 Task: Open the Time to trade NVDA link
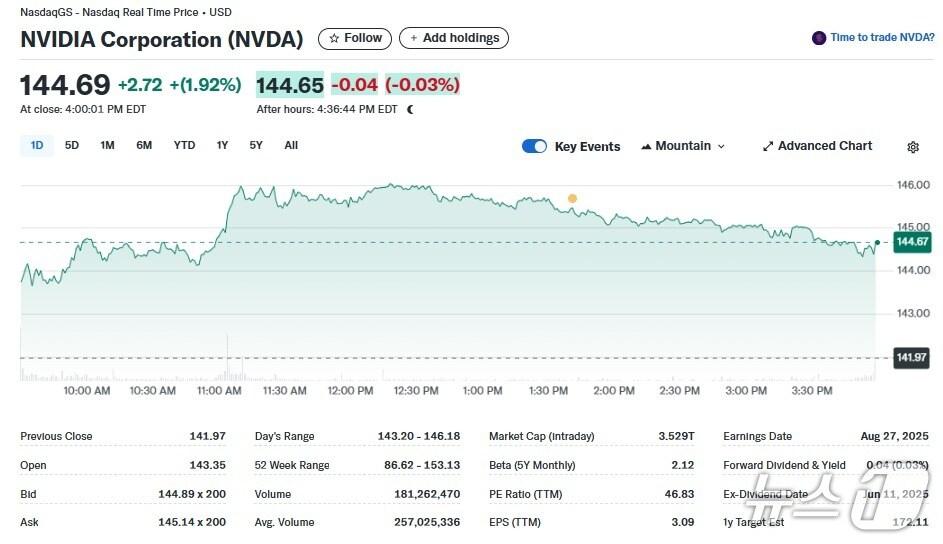(x=881, y=38)
